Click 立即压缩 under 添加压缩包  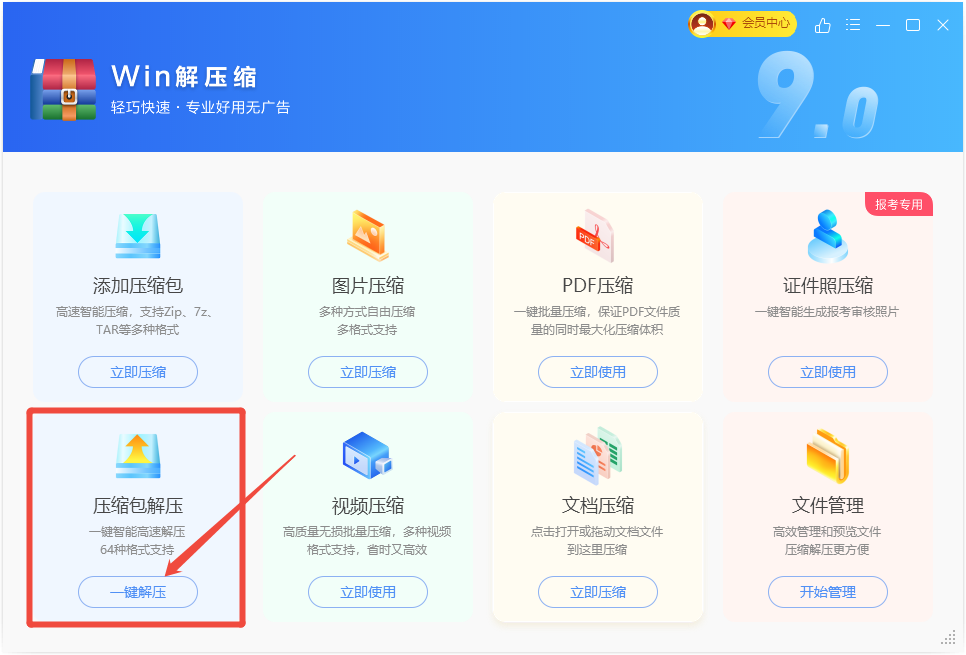(x=138, y=372)
